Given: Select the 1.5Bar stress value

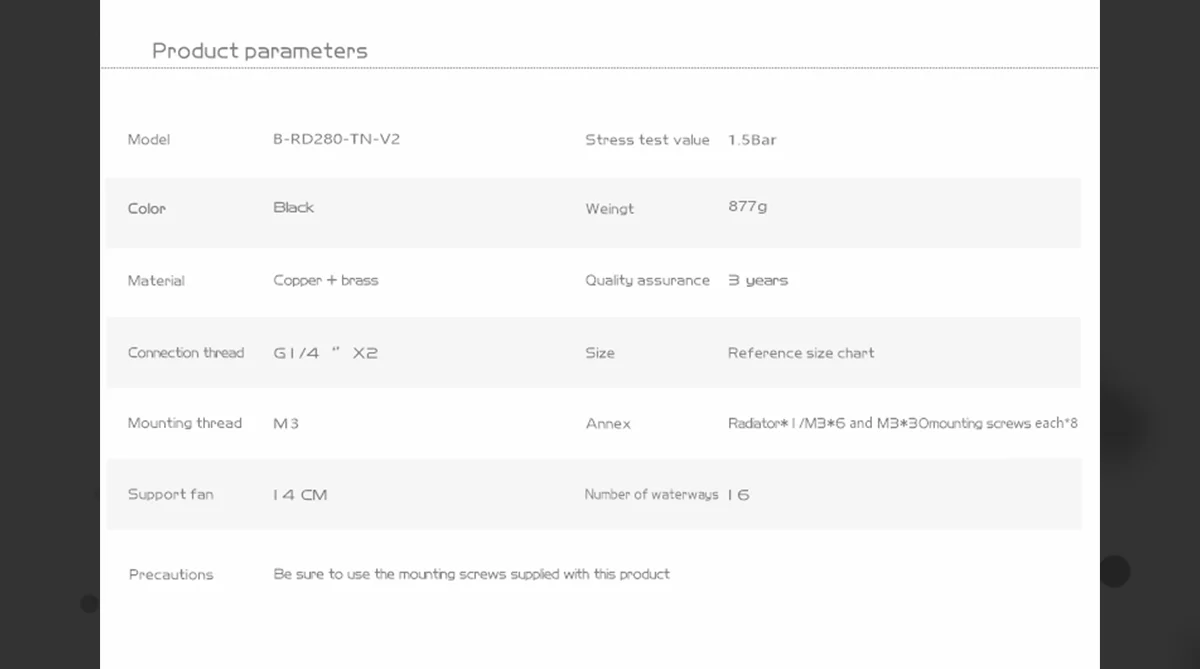Looking at the screenshot, I should pyautogui.click(x=752, y=140).
